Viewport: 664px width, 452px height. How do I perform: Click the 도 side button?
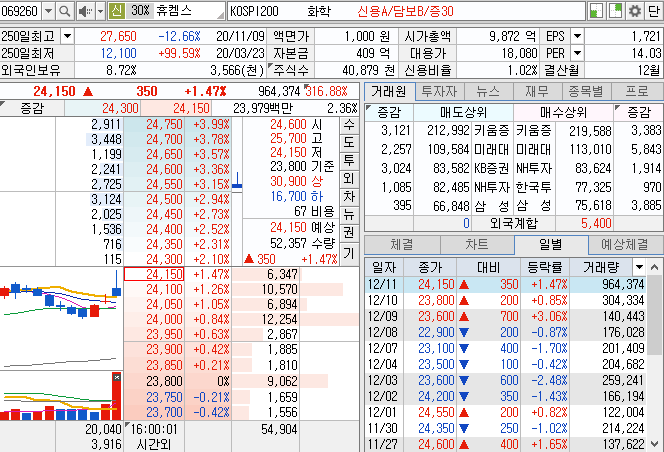349,142
